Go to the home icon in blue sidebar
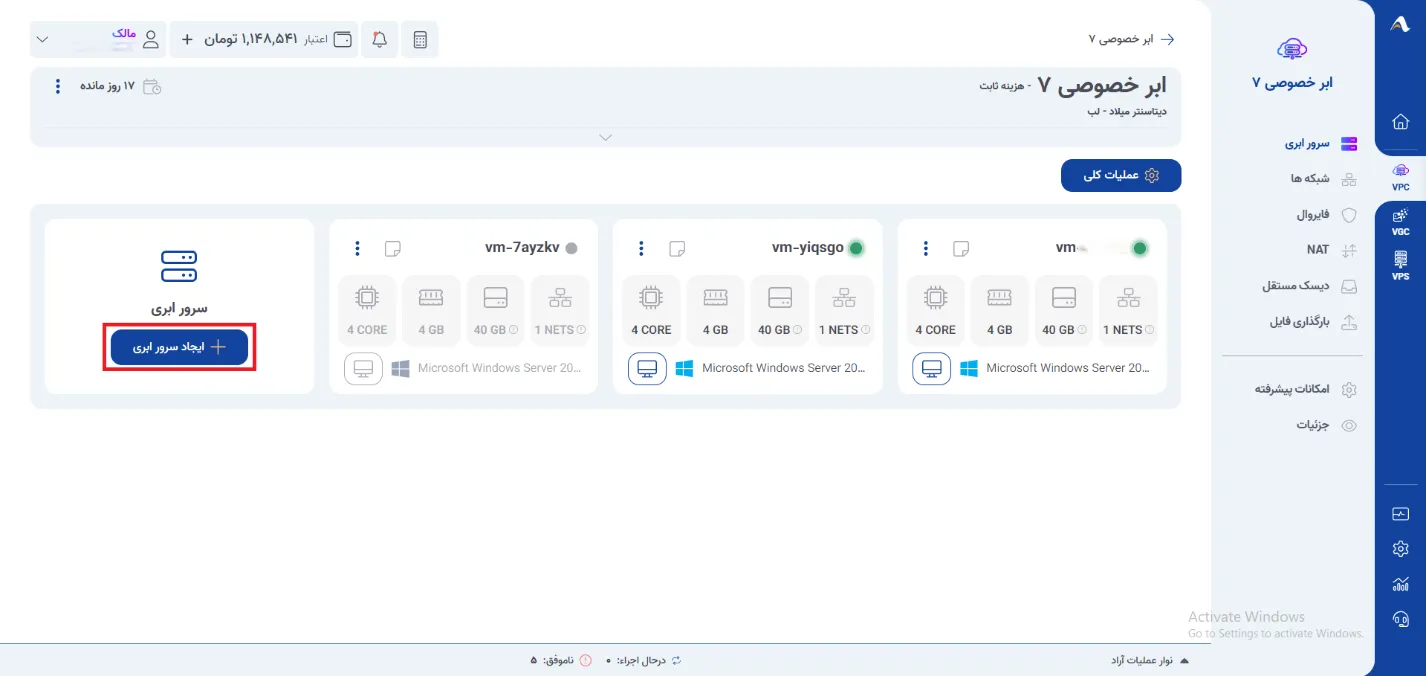 click(x=1400, y=122)
